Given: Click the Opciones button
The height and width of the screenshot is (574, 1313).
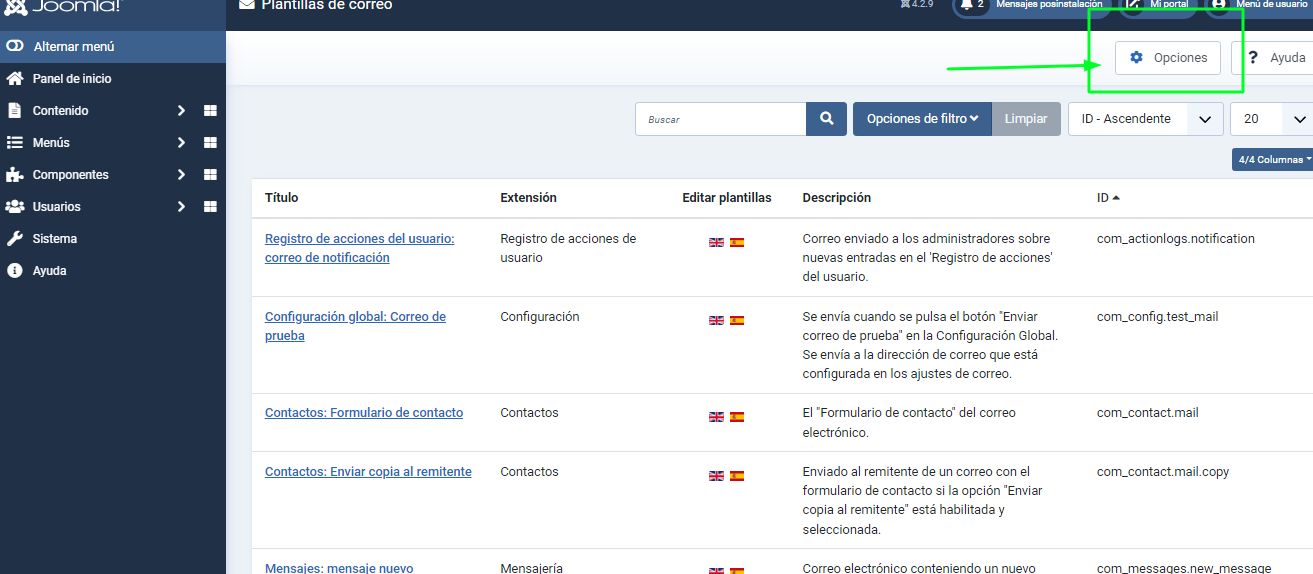Looking at the screenshot, I should click(1168, 58).
